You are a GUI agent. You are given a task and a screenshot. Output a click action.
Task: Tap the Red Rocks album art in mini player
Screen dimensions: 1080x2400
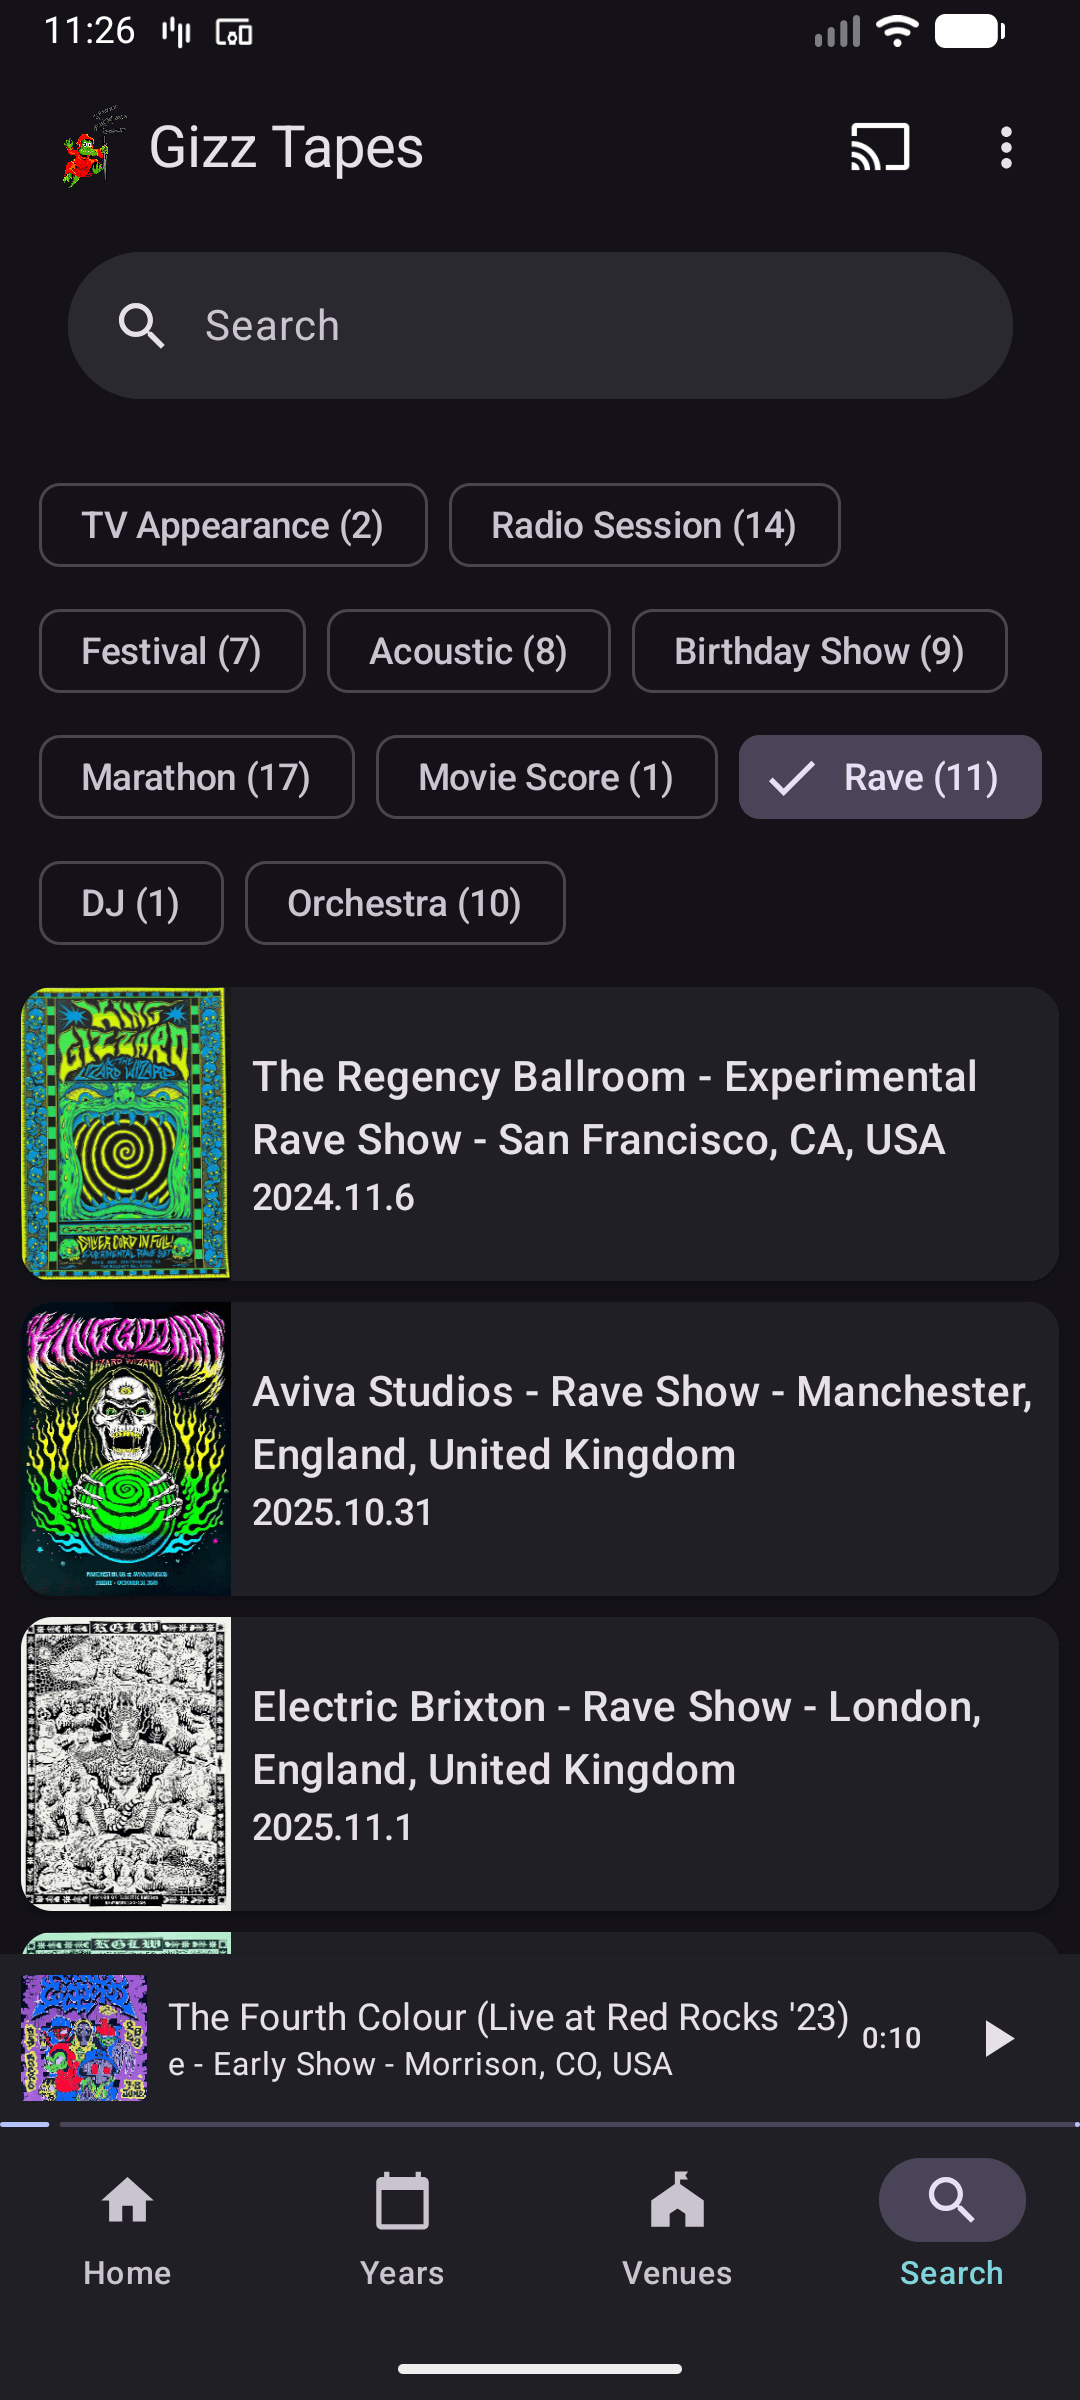click(x=85, y=2038)
